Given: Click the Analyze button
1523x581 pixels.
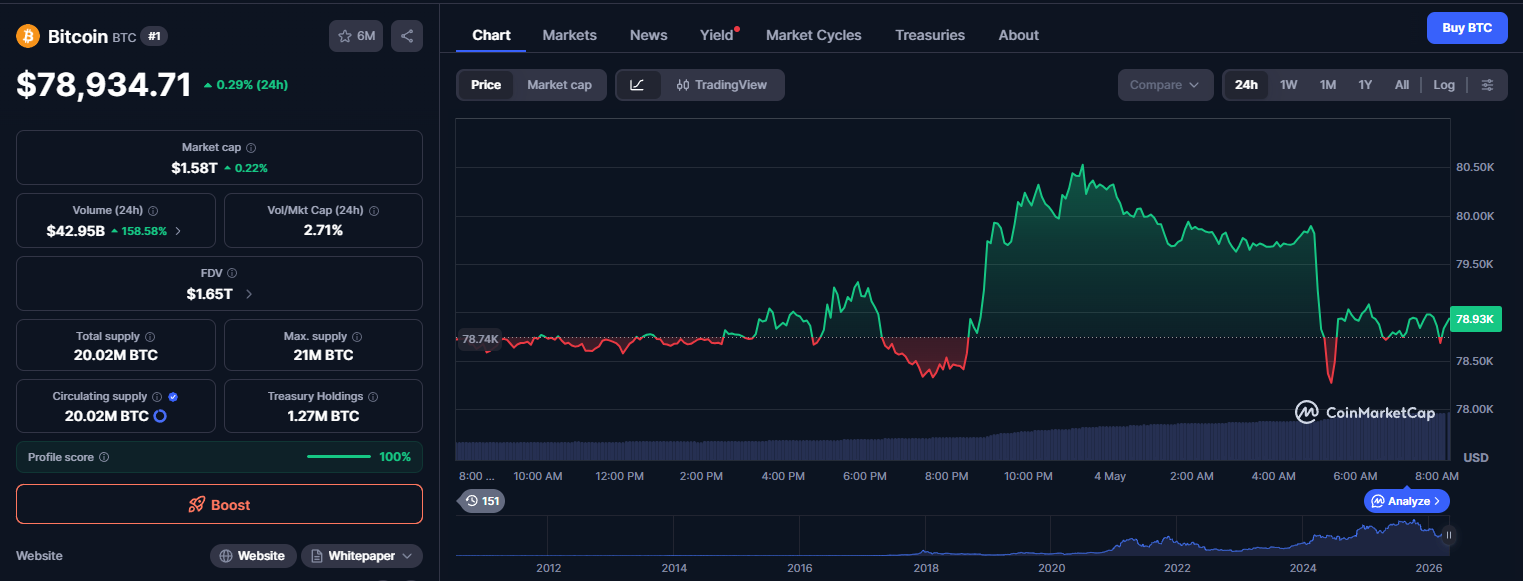Looking at the screenshot, I should click(1406, 501).
